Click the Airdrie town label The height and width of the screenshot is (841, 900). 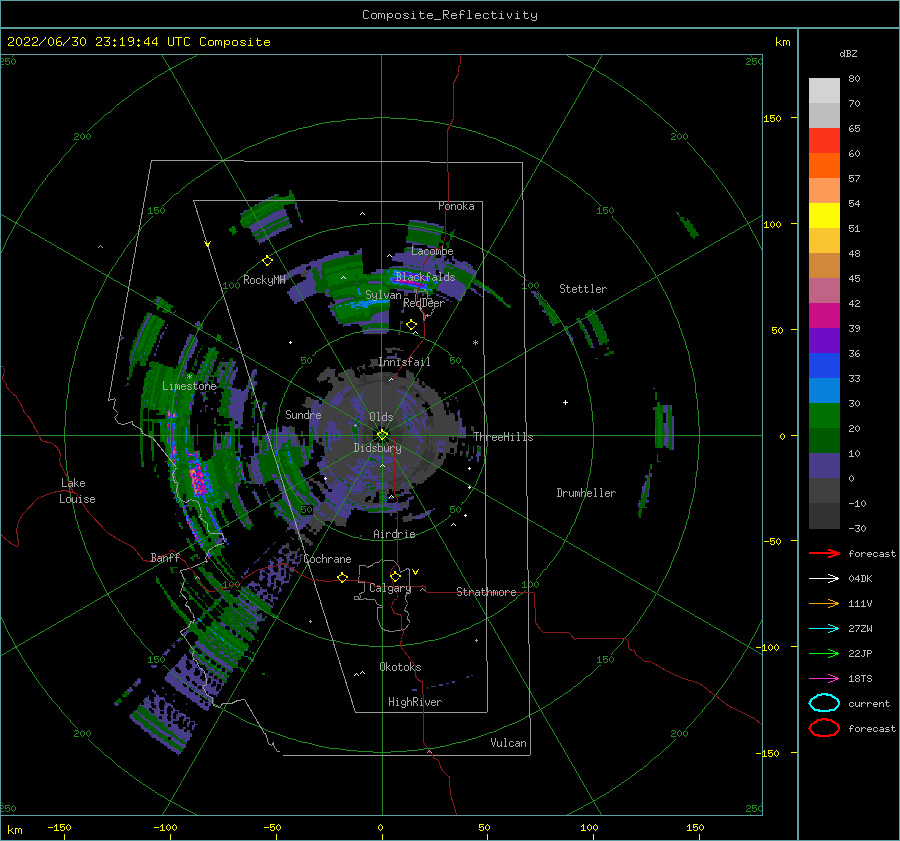coord(394,534)
